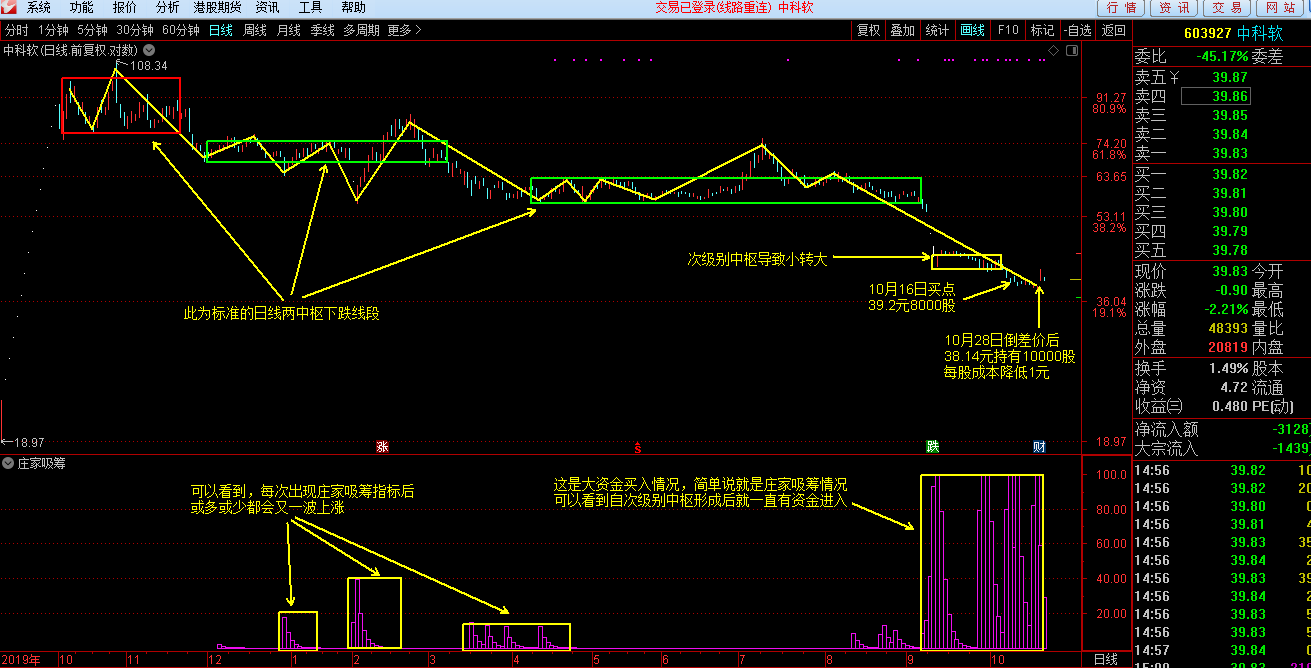Click the 买二 price 39.81
This screenshot has height=668, width=1311.
coord(1230,194)
